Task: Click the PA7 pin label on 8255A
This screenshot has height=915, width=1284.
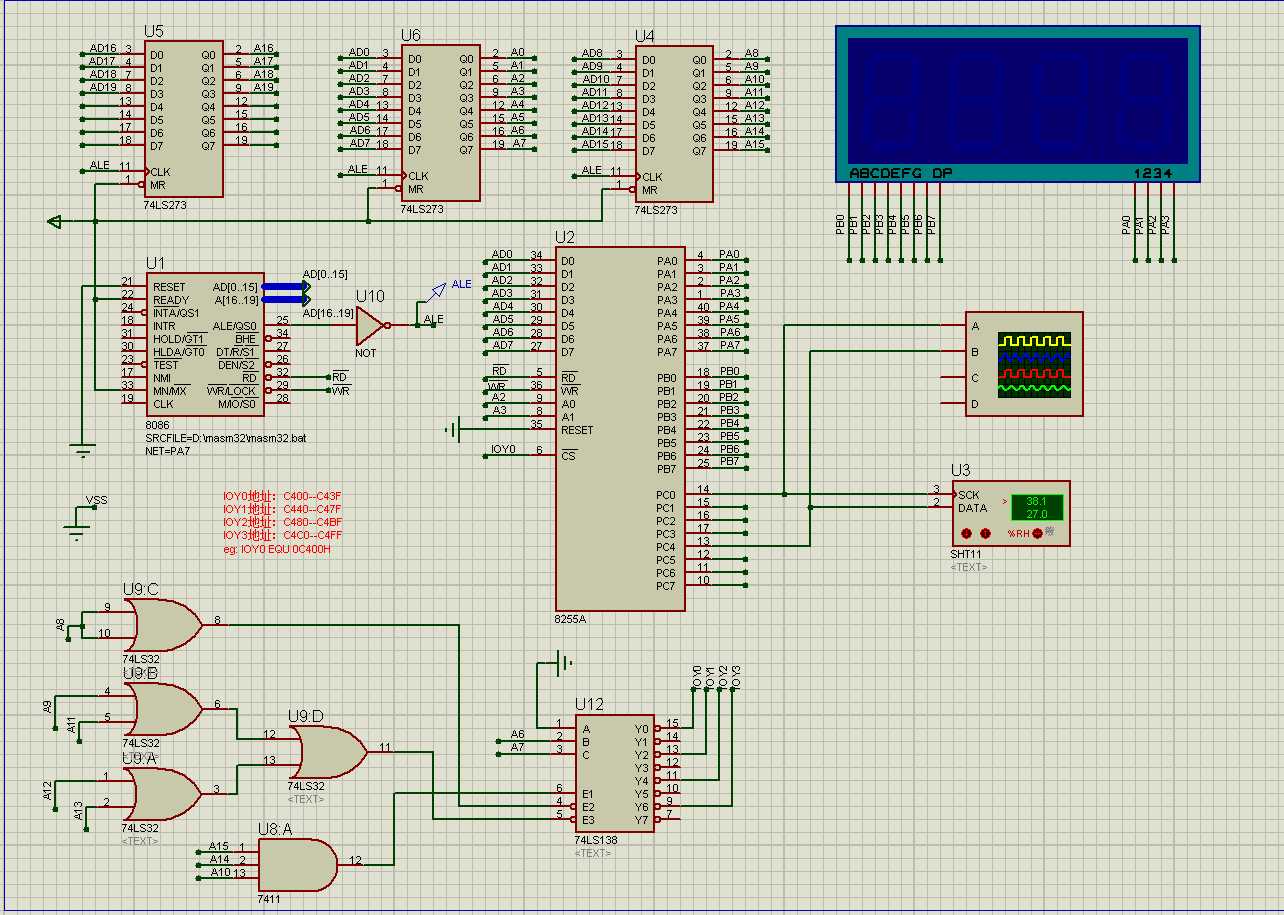Action: coord(667,352)
